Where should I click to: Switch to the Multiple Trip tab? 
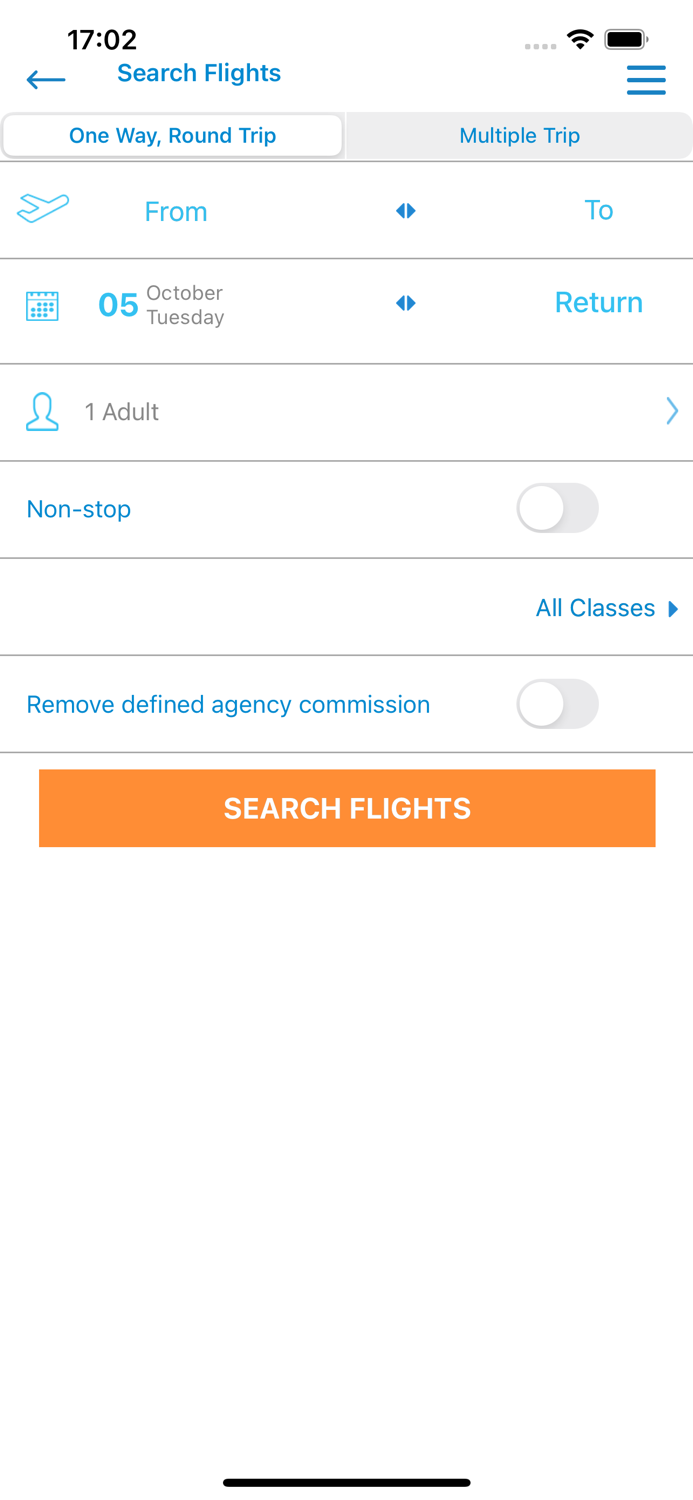519,136
